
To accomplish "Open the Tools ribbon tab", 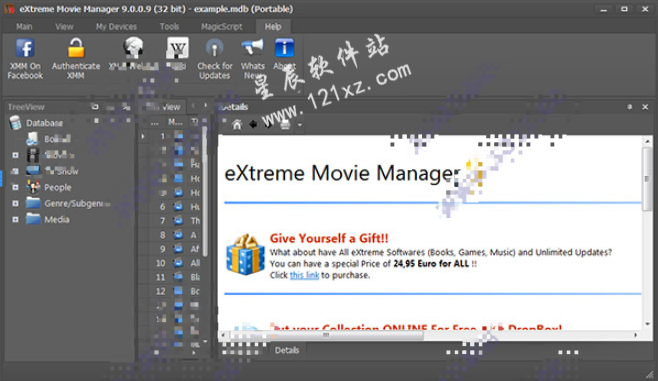I will tap(169, 26).
